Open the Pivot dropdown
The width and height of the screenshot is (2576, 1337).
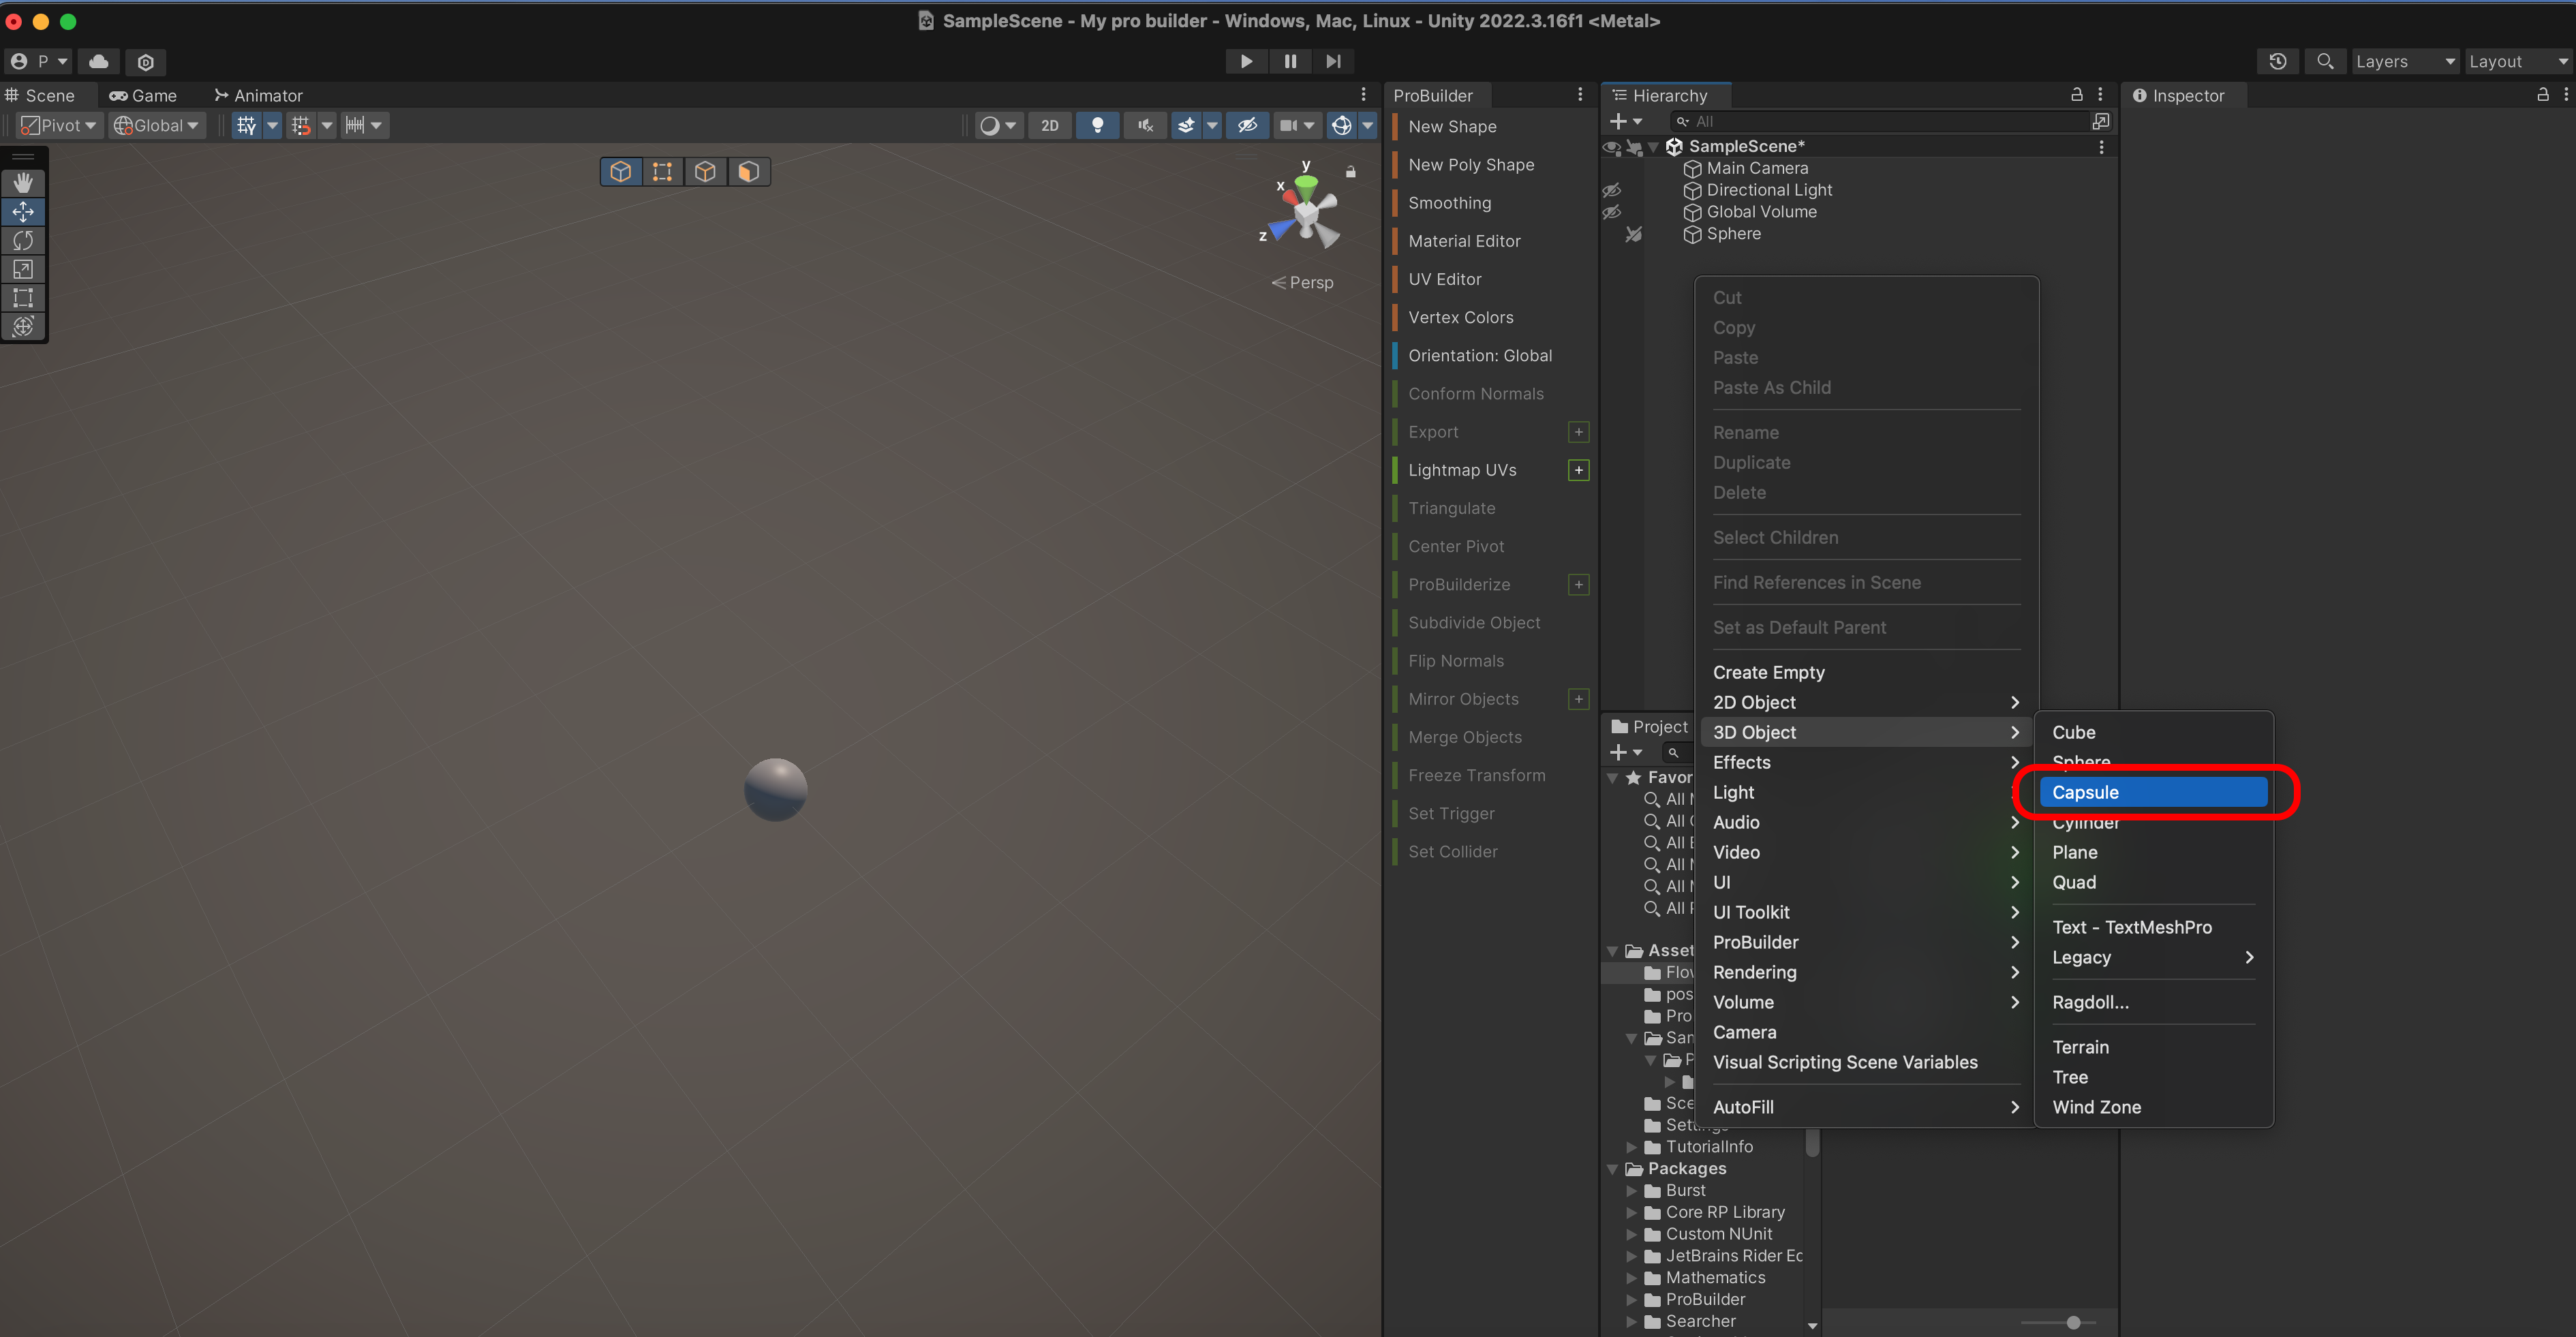59,125
